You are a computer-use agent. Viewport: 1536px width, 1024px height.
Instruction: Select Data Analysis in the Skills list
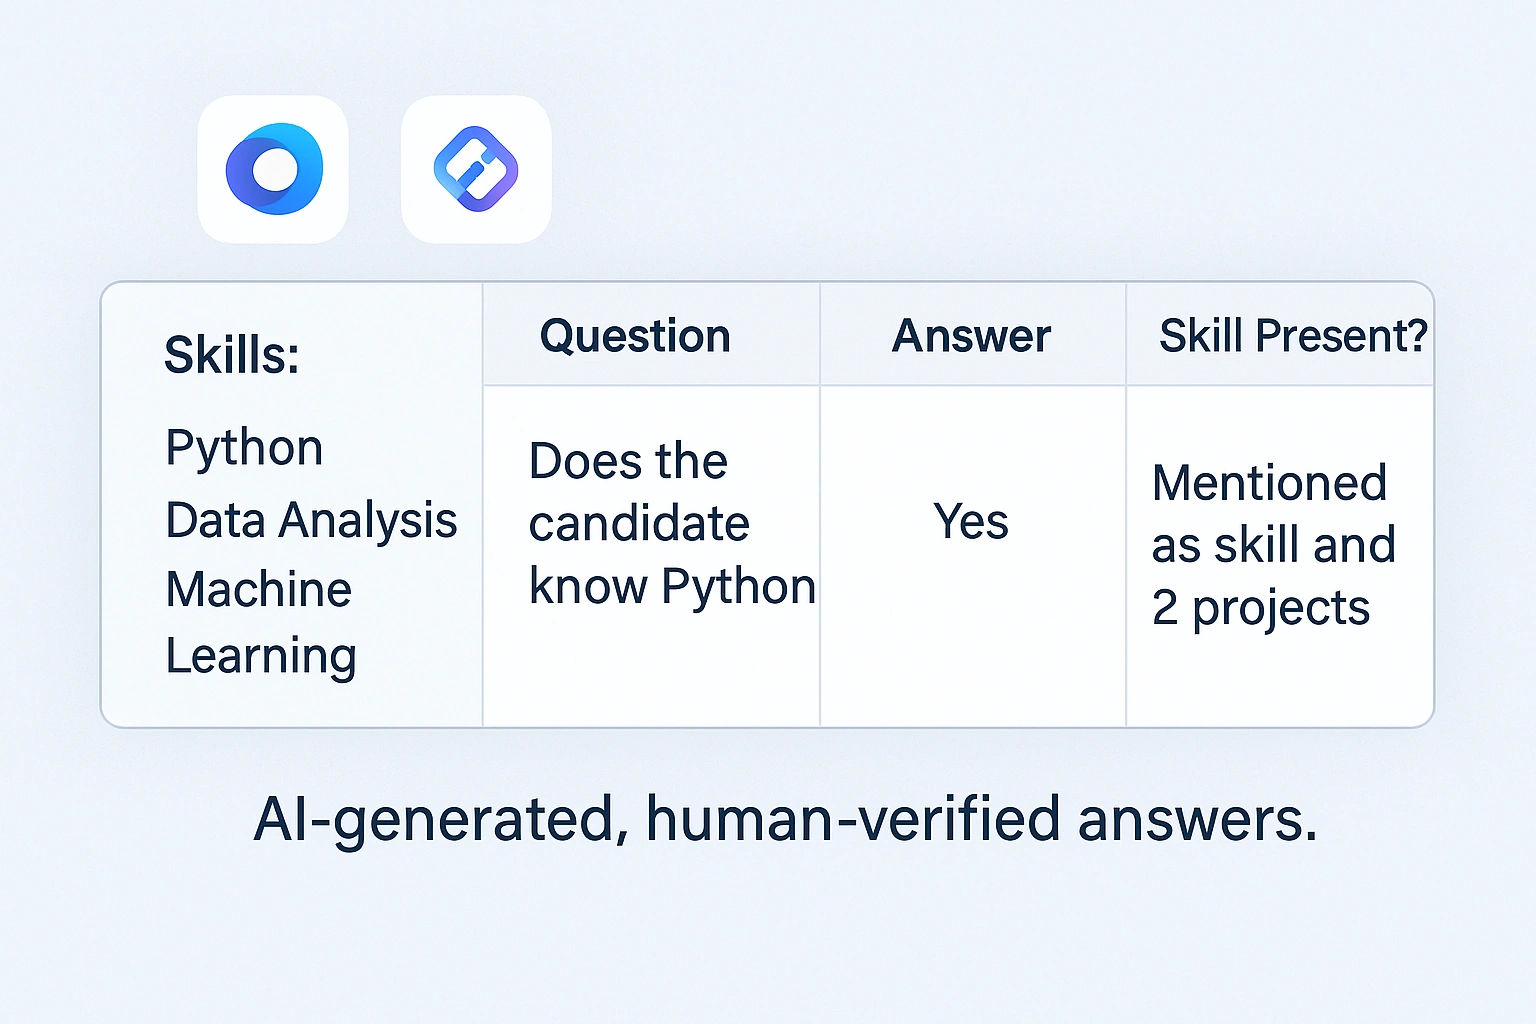(x=311, y=521)
